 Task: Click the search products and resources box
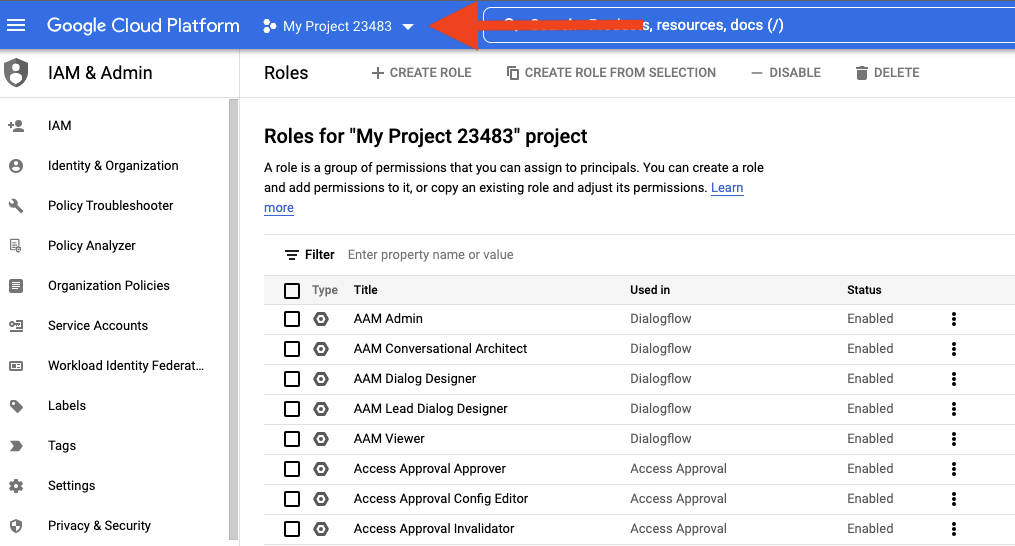tap(750, 25)
